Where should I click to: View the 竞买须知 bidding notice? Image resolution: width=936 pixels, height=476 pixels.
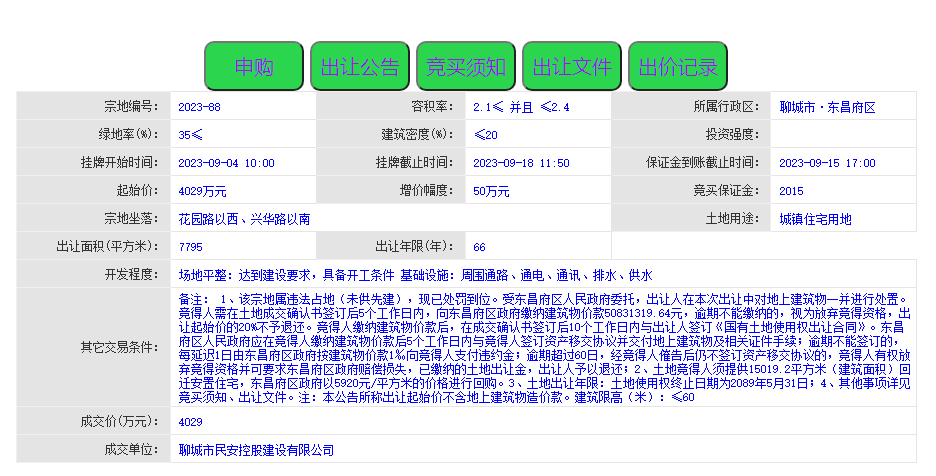(466, 67)
